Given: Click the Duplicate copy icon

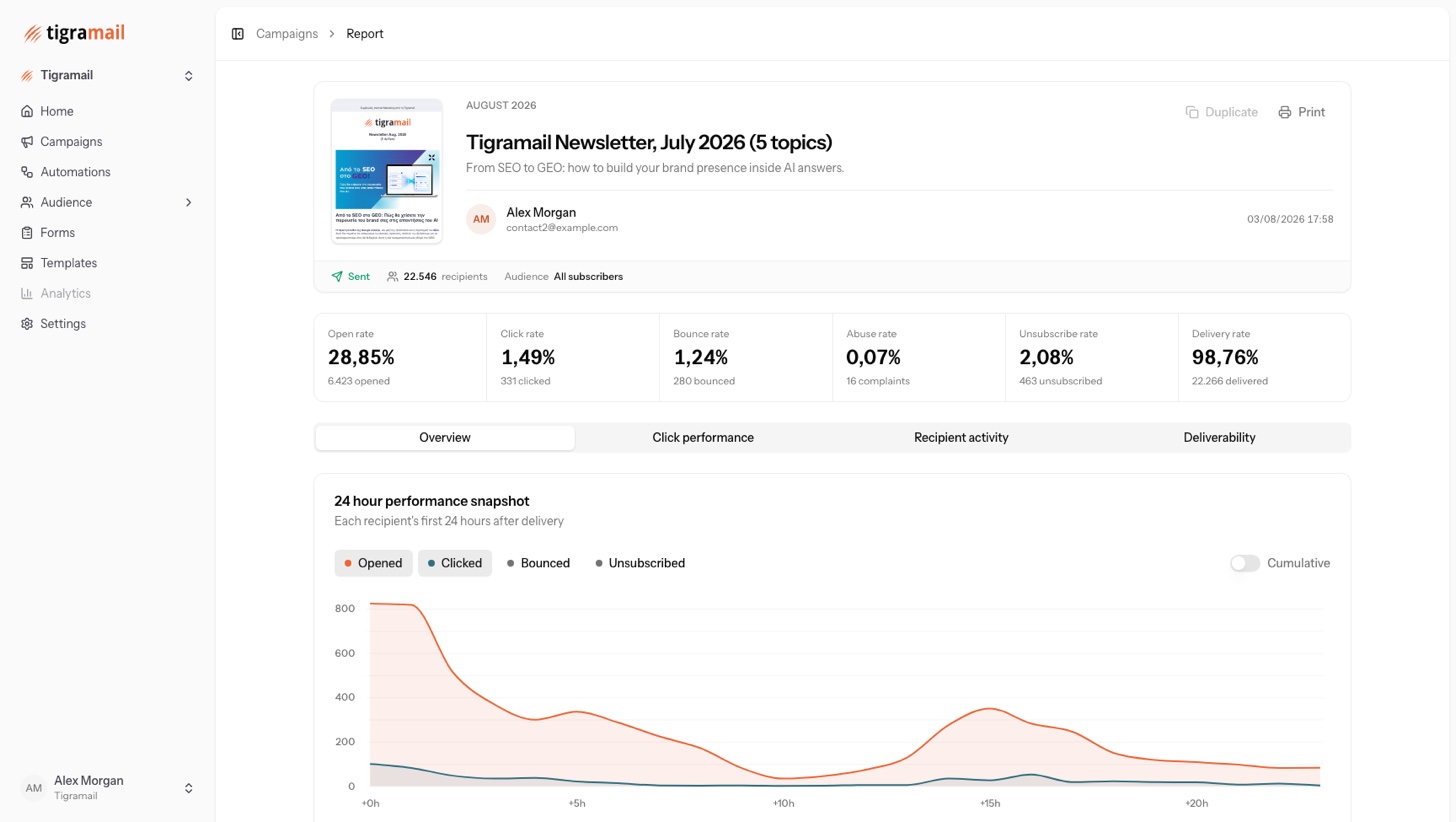Looking at the screenshot, I should click(1192, 112).
